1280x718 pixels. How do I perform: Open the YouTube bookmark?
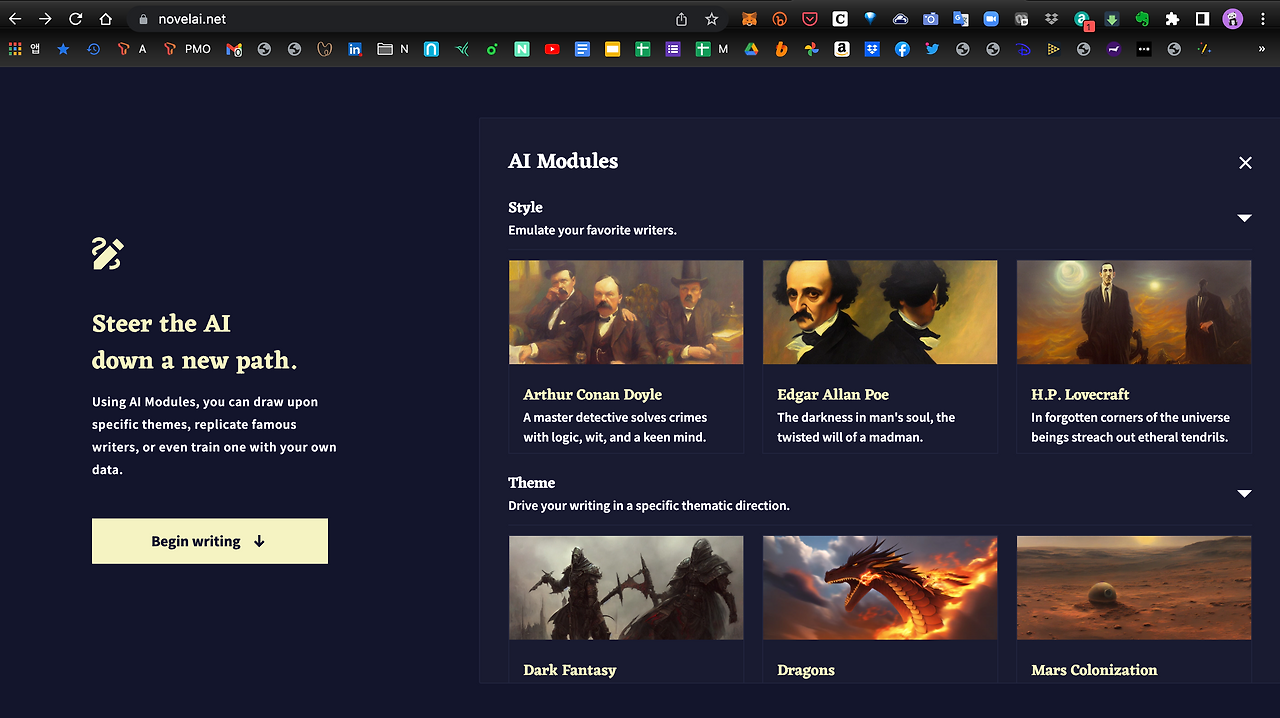pos(552,49)
